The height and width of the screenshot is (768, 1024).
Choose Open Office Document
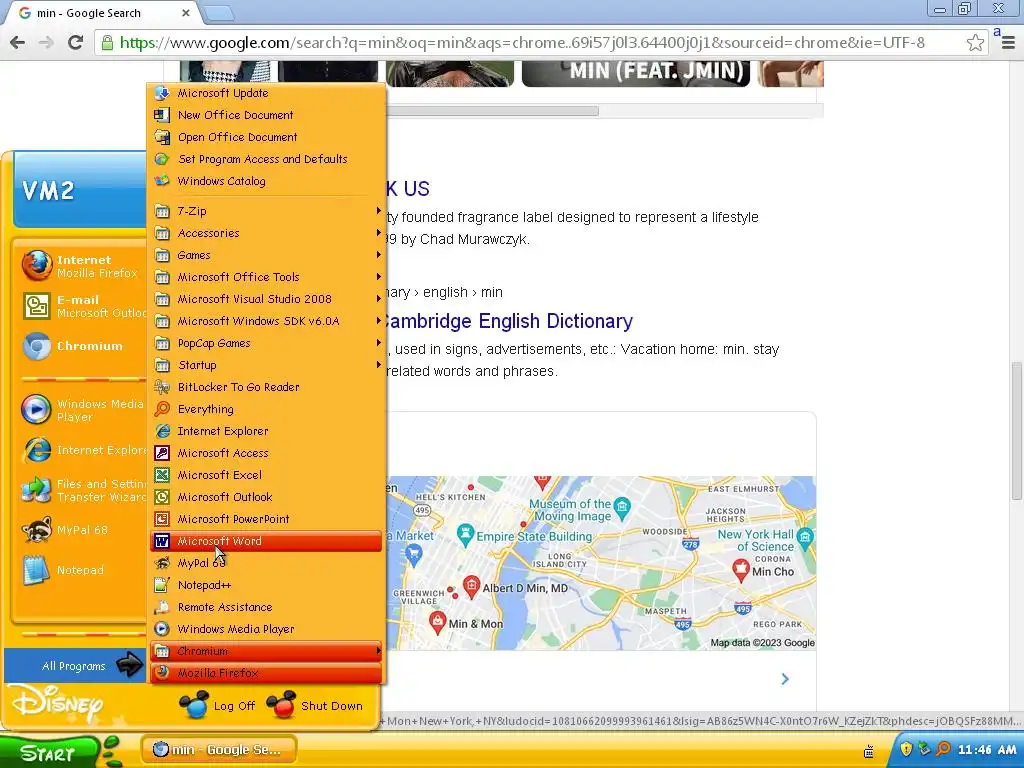tap(266, 137)
